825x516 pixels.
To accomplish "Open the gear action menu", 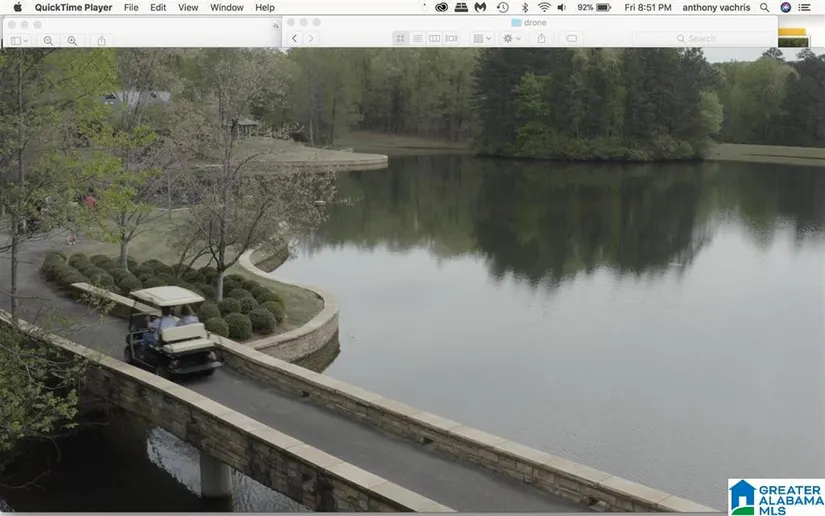I will point(511,38).
